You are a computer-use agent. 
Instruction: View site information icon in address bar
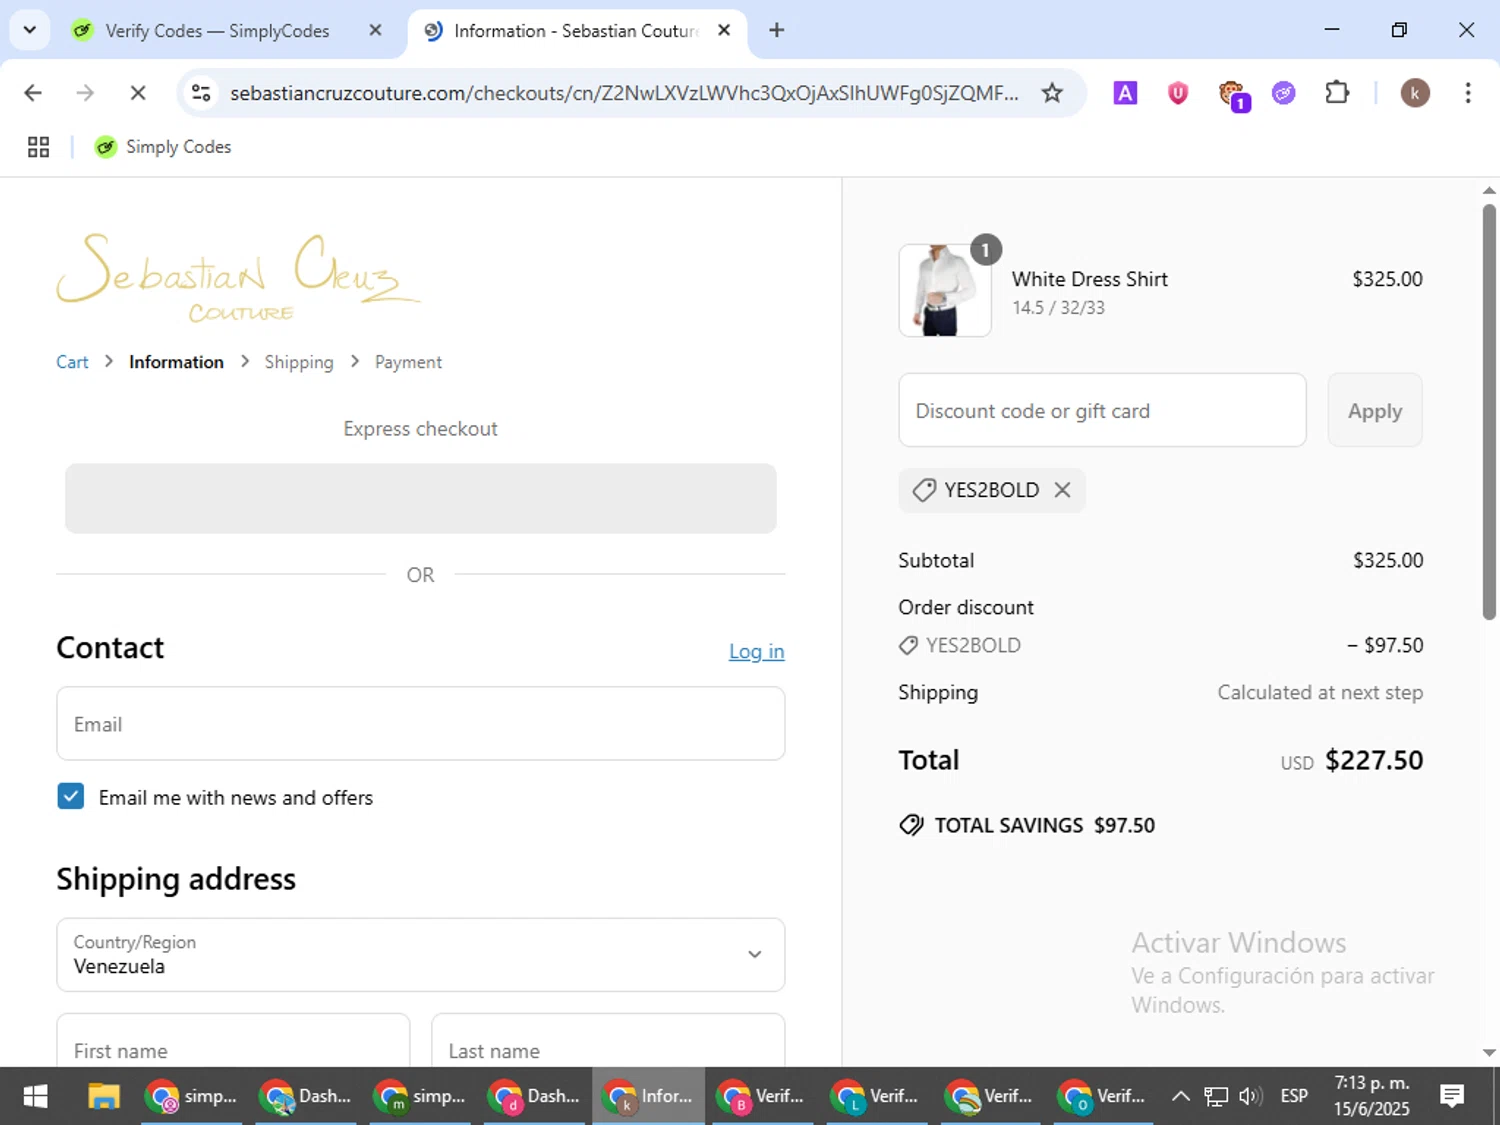(x=201, y=93)
